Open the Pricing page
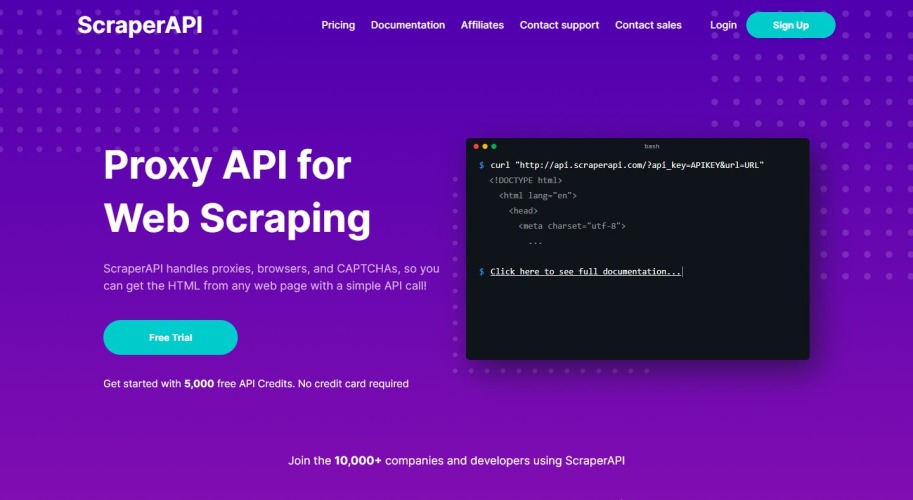The image size is (913, 500). point(338,25)
